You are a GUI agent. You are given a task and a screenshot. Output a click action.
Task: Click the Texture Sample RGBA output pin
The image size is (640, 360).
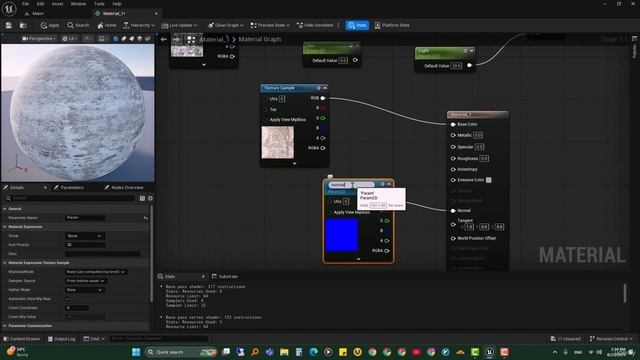click(323, 148)
